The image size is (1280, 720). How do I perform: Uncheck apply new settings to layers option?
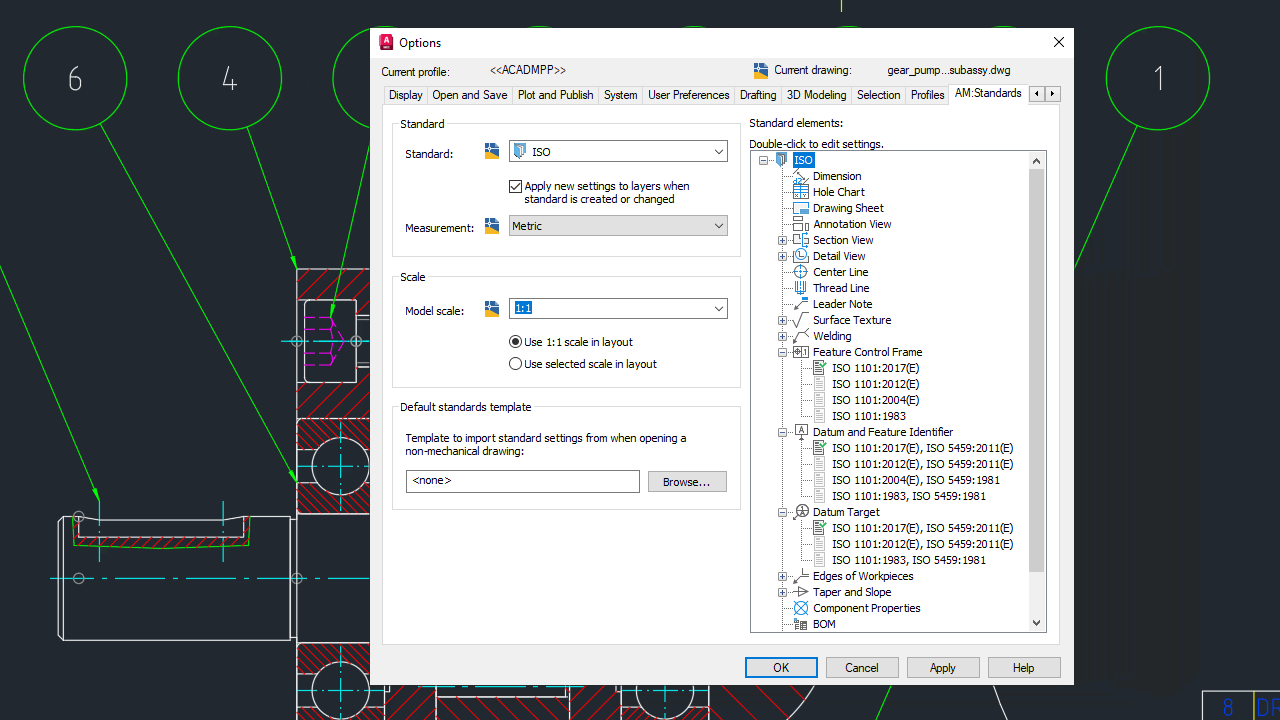[x=516, y=186]
